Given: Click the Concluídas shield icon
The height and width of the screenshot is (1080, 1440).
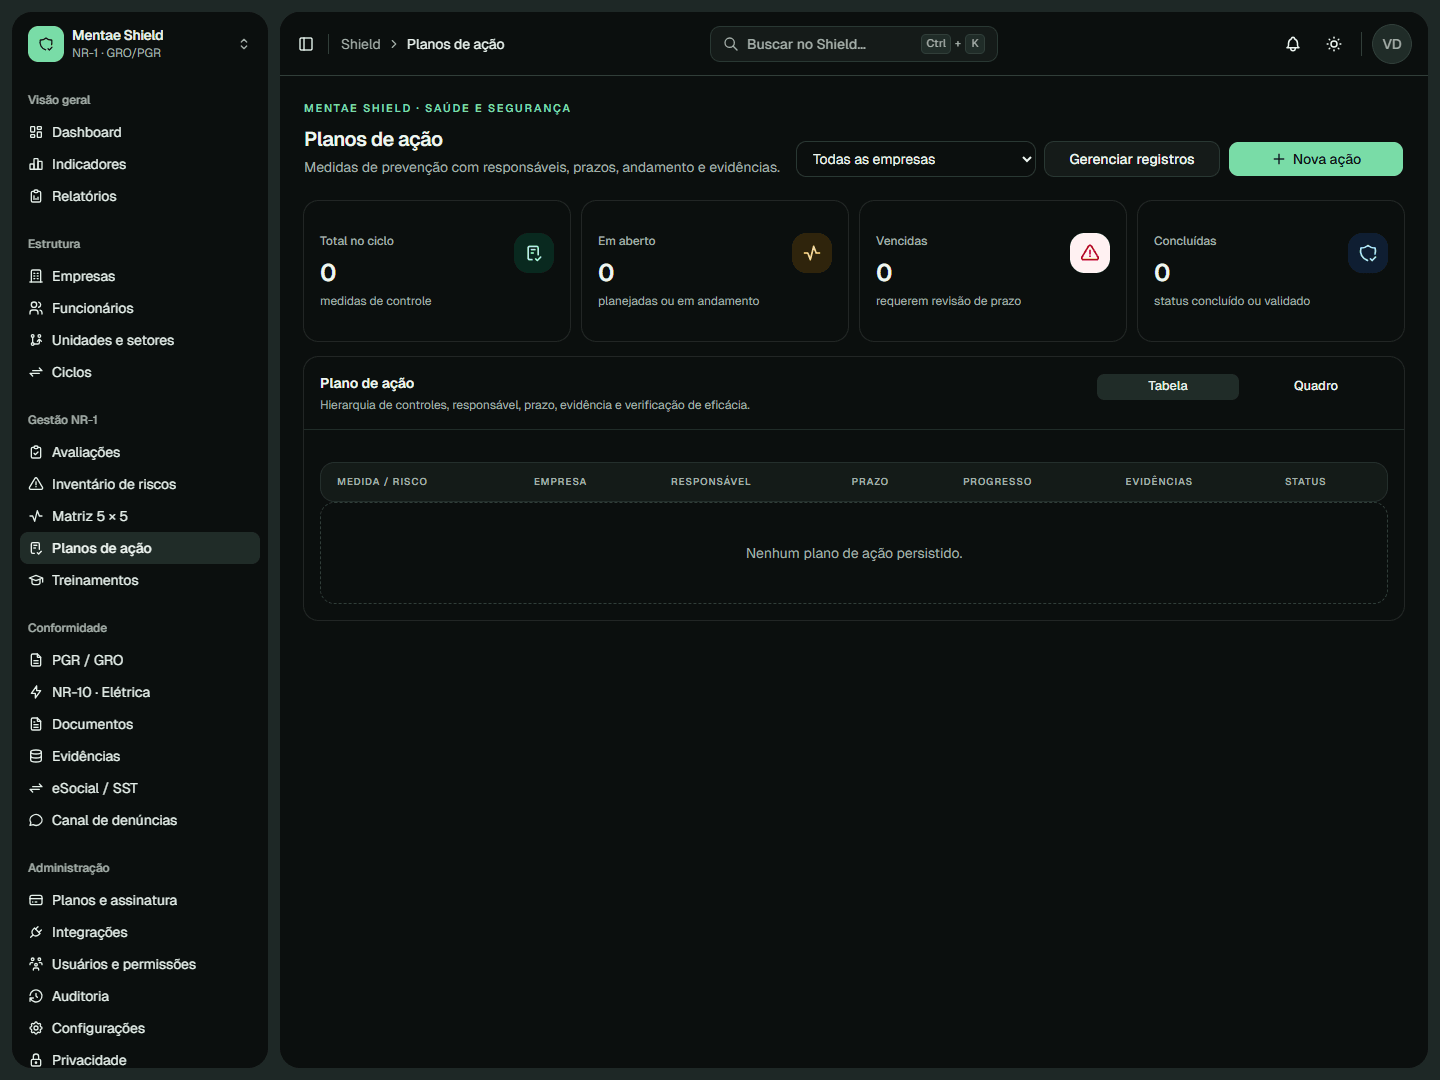Looking at the screenshot, I should (1368, 253).
